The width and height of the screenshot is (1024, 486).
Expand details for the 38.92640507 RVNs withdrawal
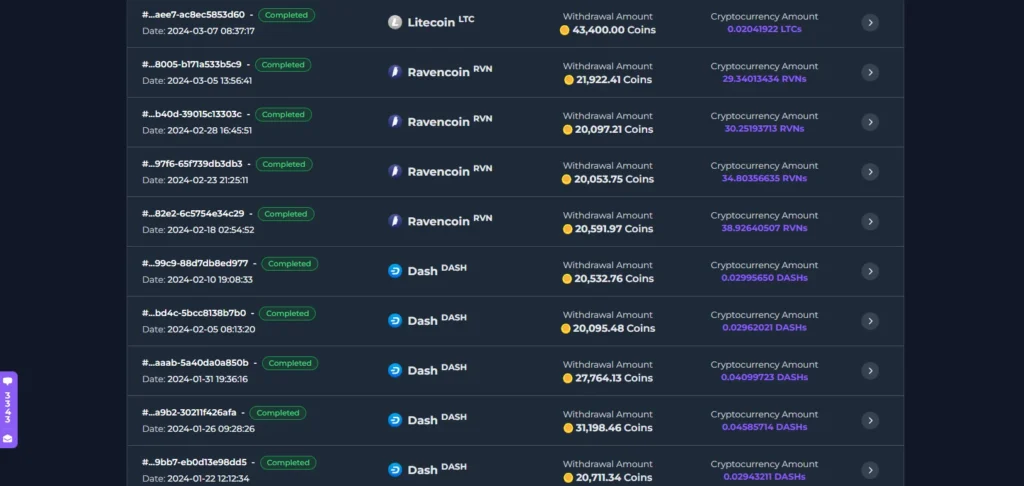point(869,221)
